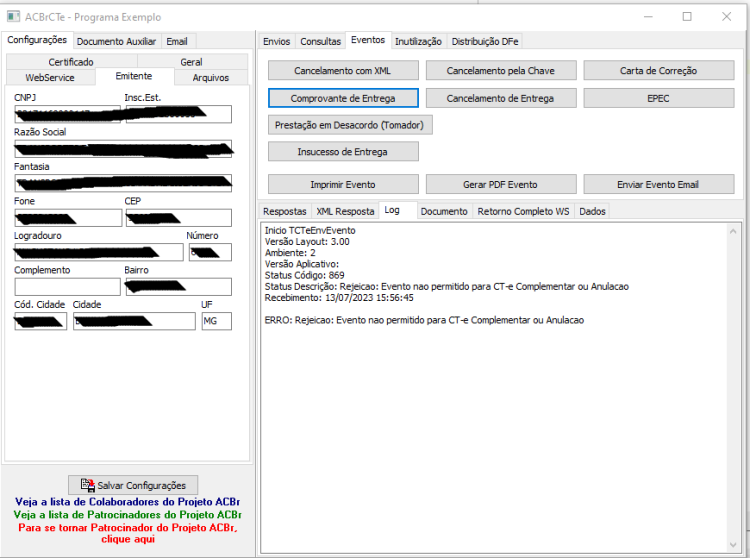Screen dimensions: 750x558
Task: Switch to Documento Auxiliar tab
Action: tap(116, 42)
